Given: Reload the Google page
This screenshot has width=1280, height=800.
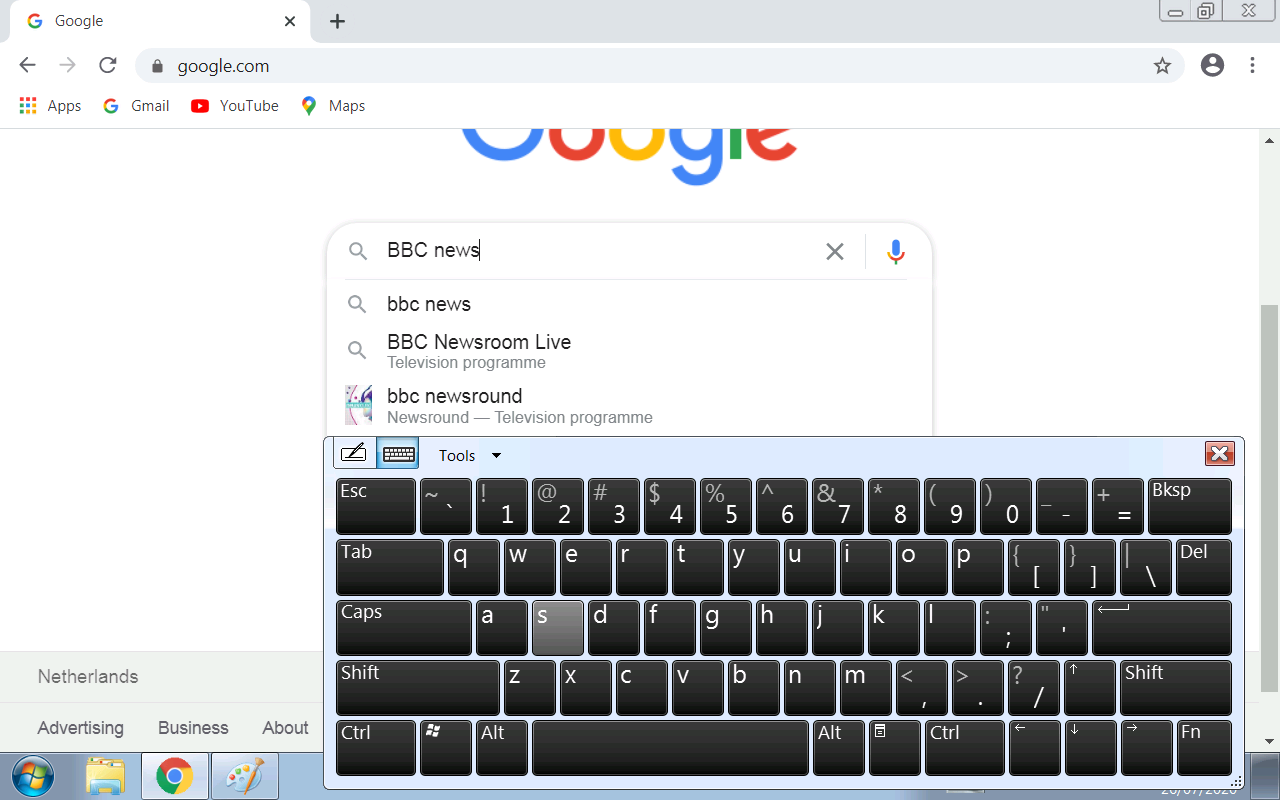Looking at the screenshot, I should [108, 66].
